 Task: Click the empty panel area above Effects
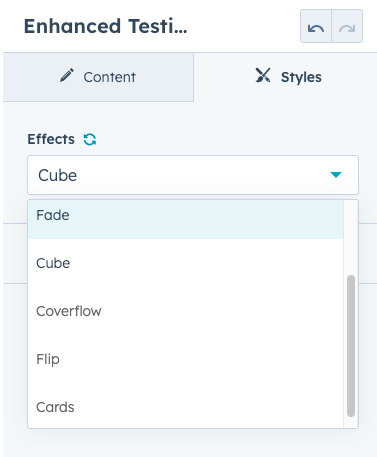coord(190,117)
